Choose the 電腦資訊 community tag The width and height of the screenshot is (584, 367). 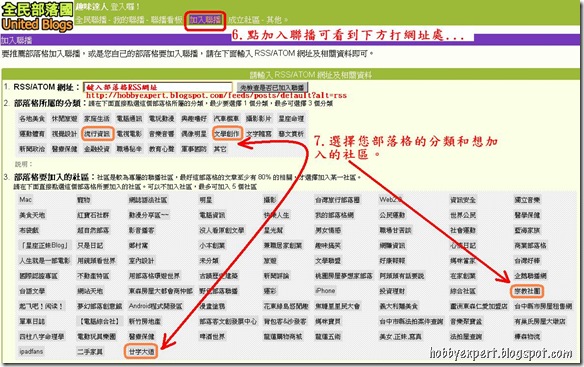(x=212, y=215)
